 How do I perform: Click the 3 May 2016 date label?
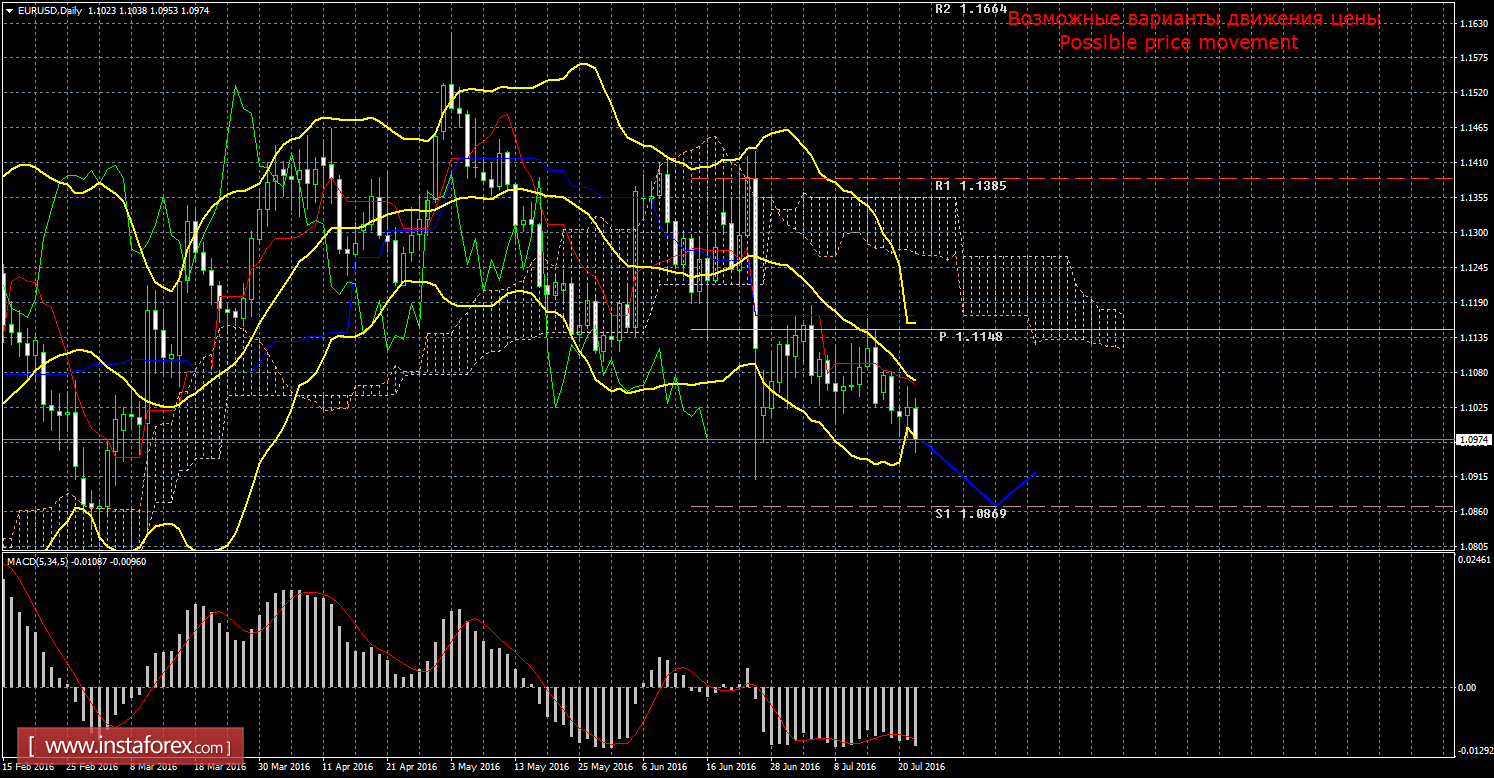pos(476,767)
